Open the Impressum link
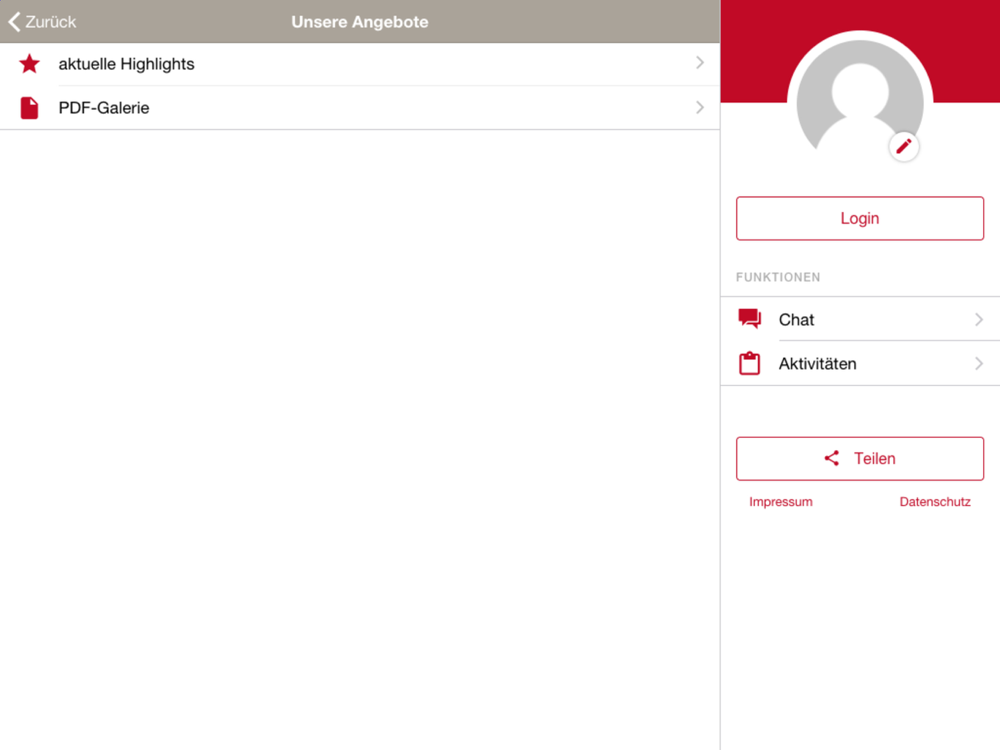 coord(781,502)
